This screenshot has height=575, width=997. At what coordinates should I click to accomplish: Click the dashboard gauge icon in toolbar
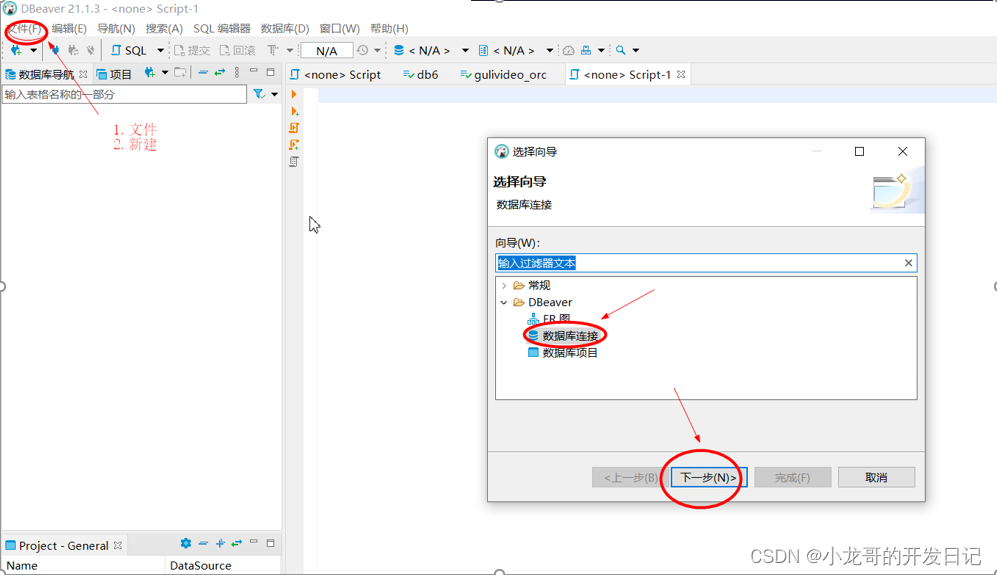pyautogui.click(x=569, y=50)
